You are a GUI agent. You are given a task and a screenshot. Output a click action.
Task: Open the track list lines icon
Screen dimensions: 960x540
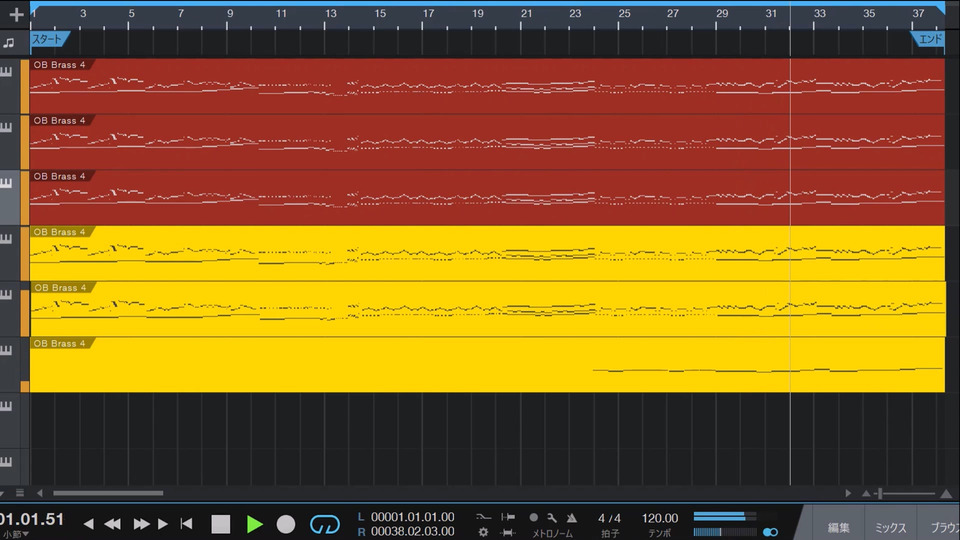(20, 493)
